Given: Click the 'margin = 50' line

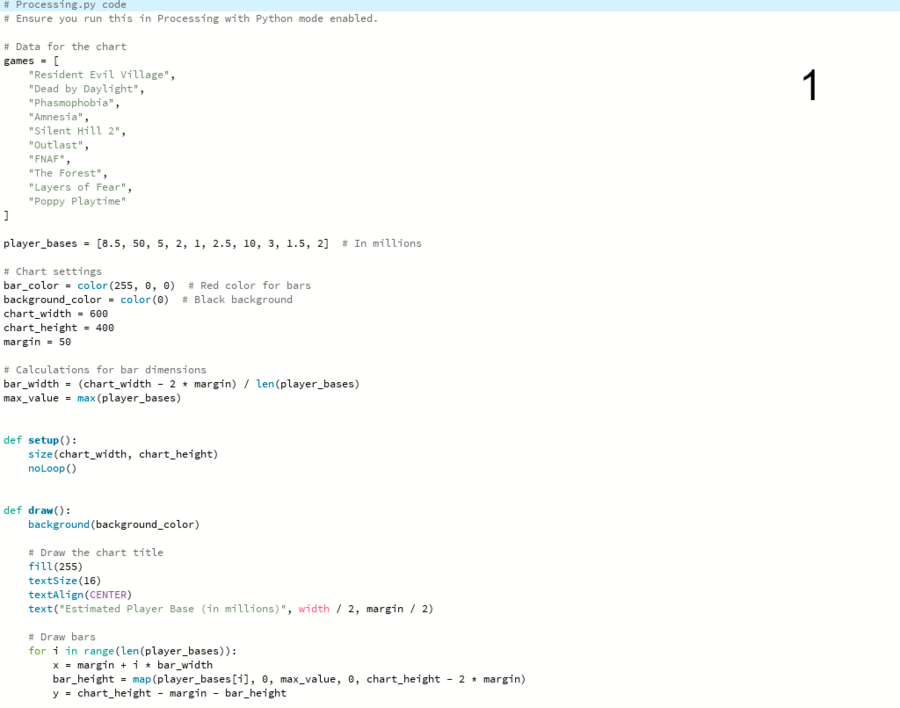Looking at the screenshot, I should point(37,342).
